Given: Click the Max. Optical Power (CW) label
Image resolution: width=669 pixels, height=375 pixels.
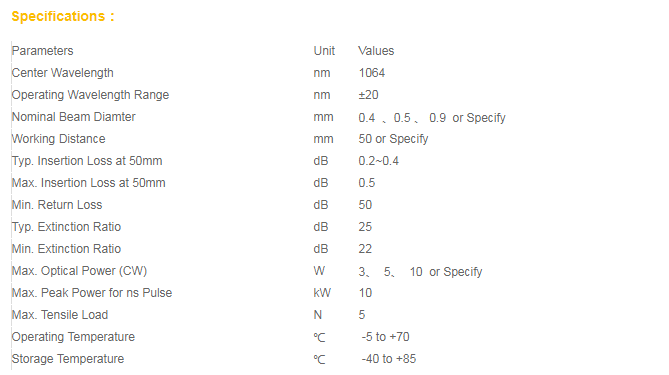Looking at the screenshot, I should pos(79,271).
